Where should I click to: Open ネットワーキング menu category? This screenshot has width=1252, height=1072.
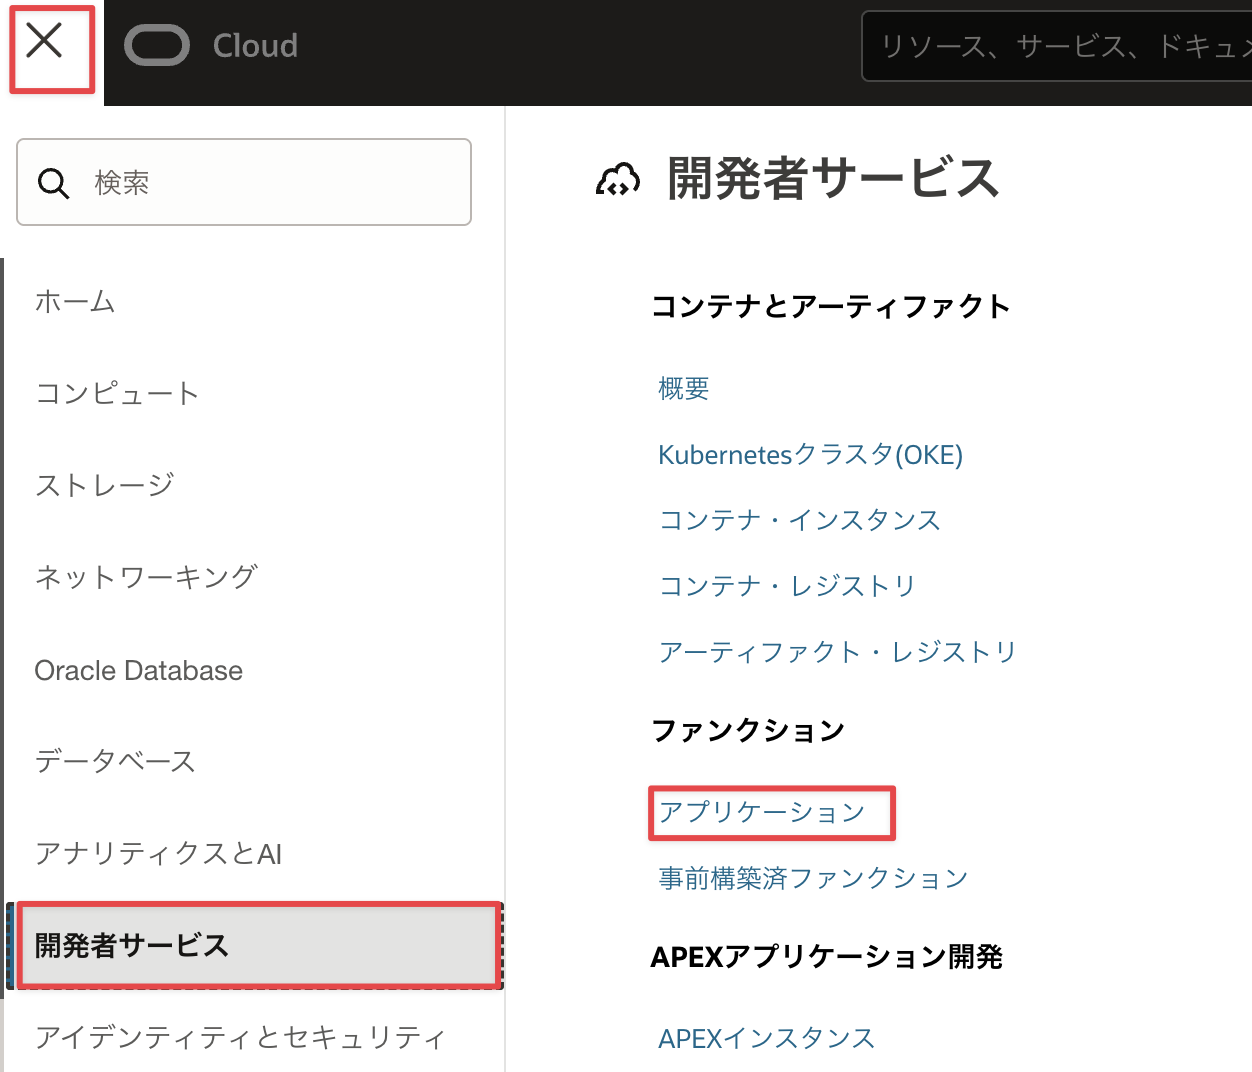(x=146, y=577)
